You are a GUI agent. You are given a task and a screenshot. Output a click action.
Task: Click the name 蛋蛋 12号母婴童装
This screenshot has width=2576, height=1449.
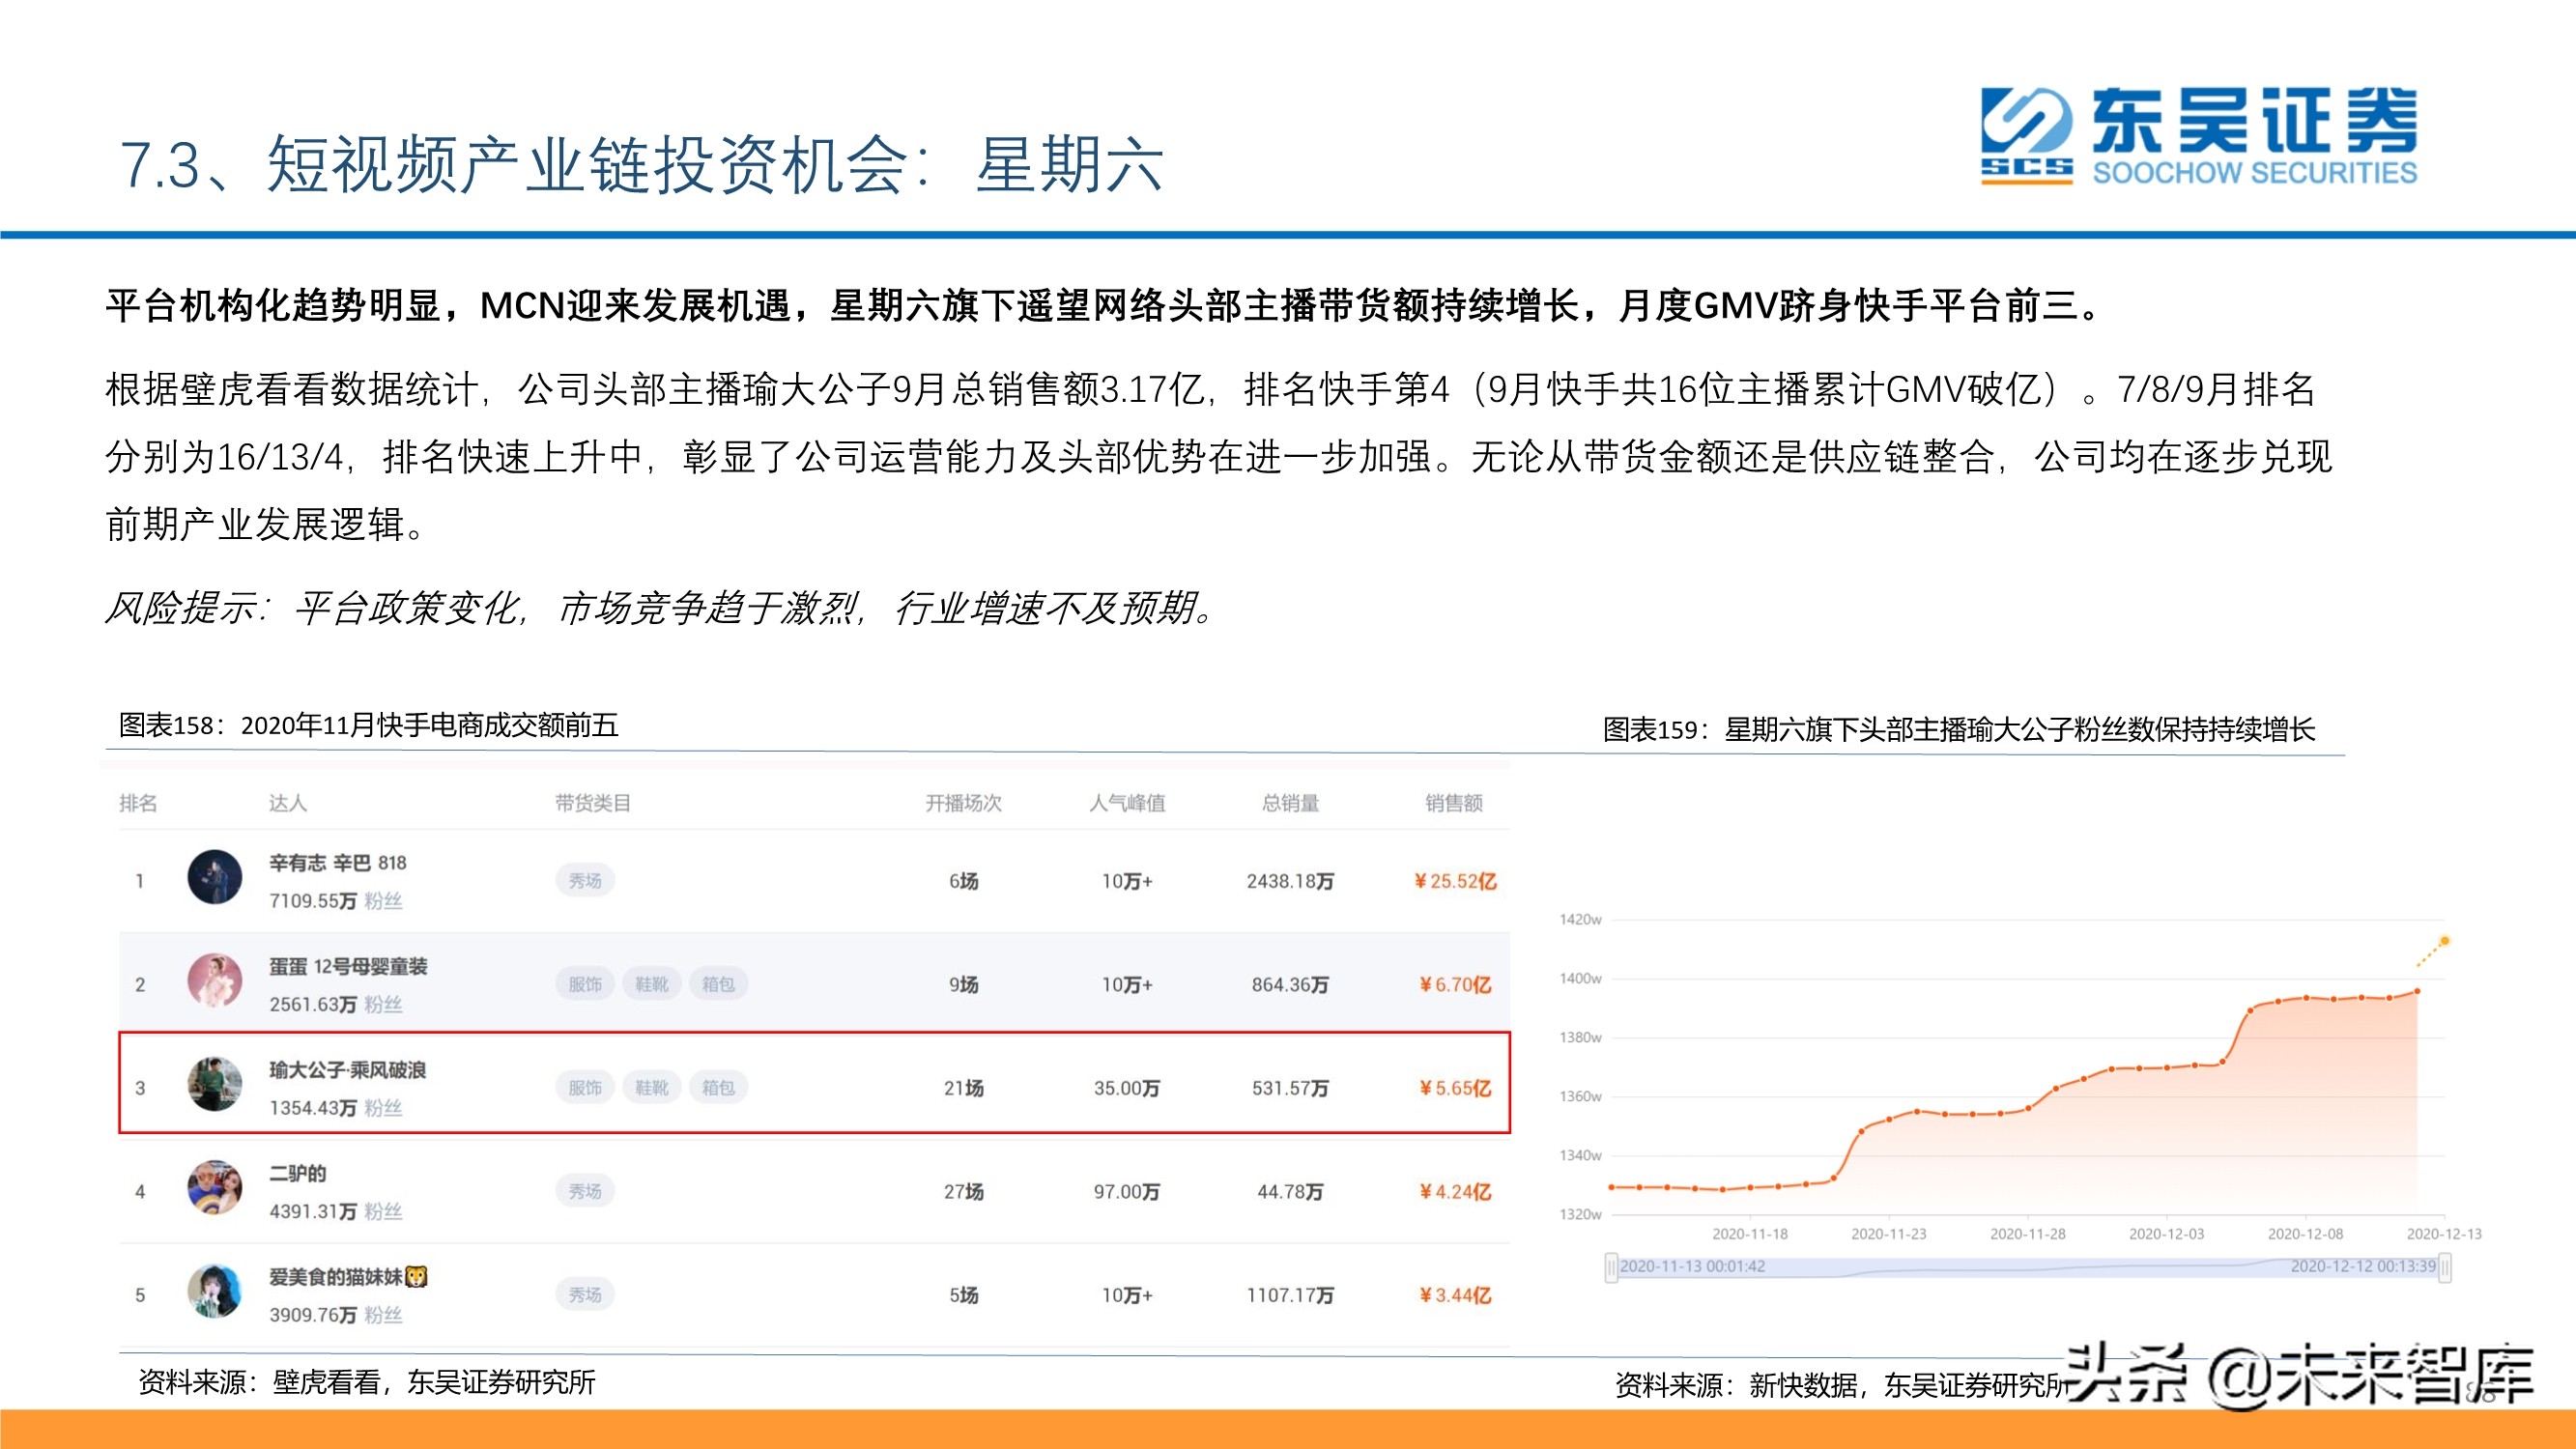coord(348,967)
